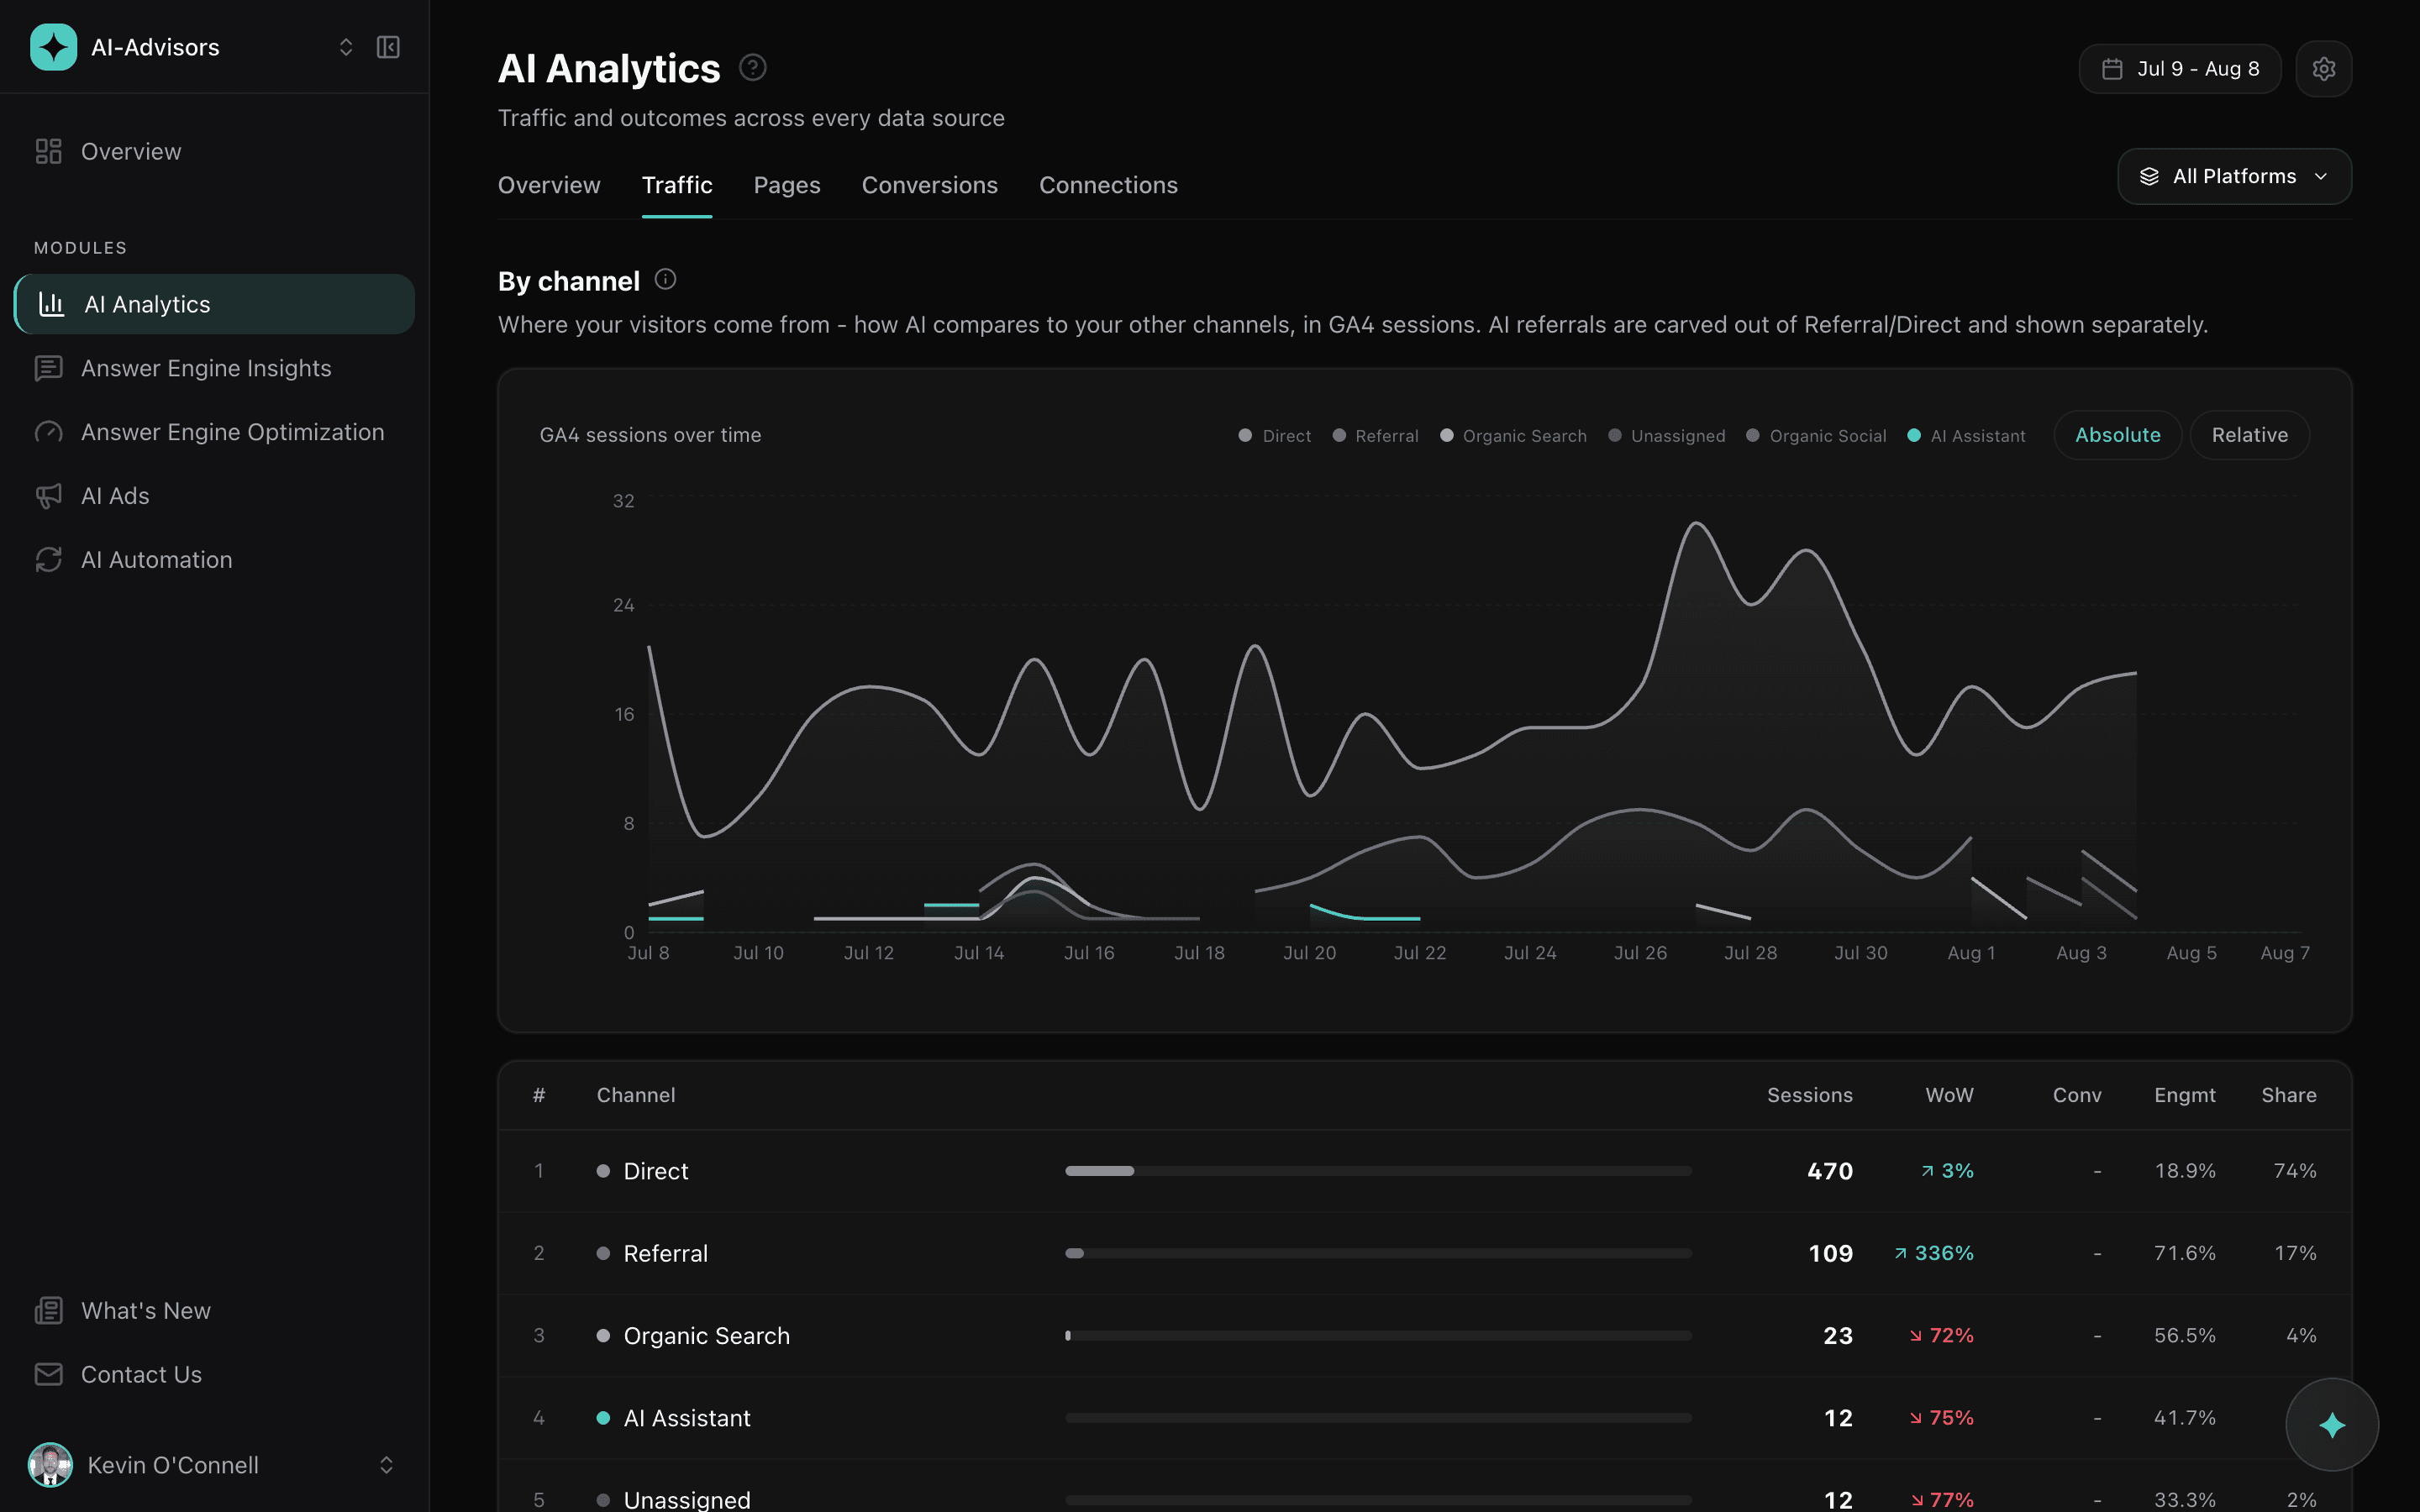
Task: Toggle the AI Assistant series in legend
Action: point(1966,435)
